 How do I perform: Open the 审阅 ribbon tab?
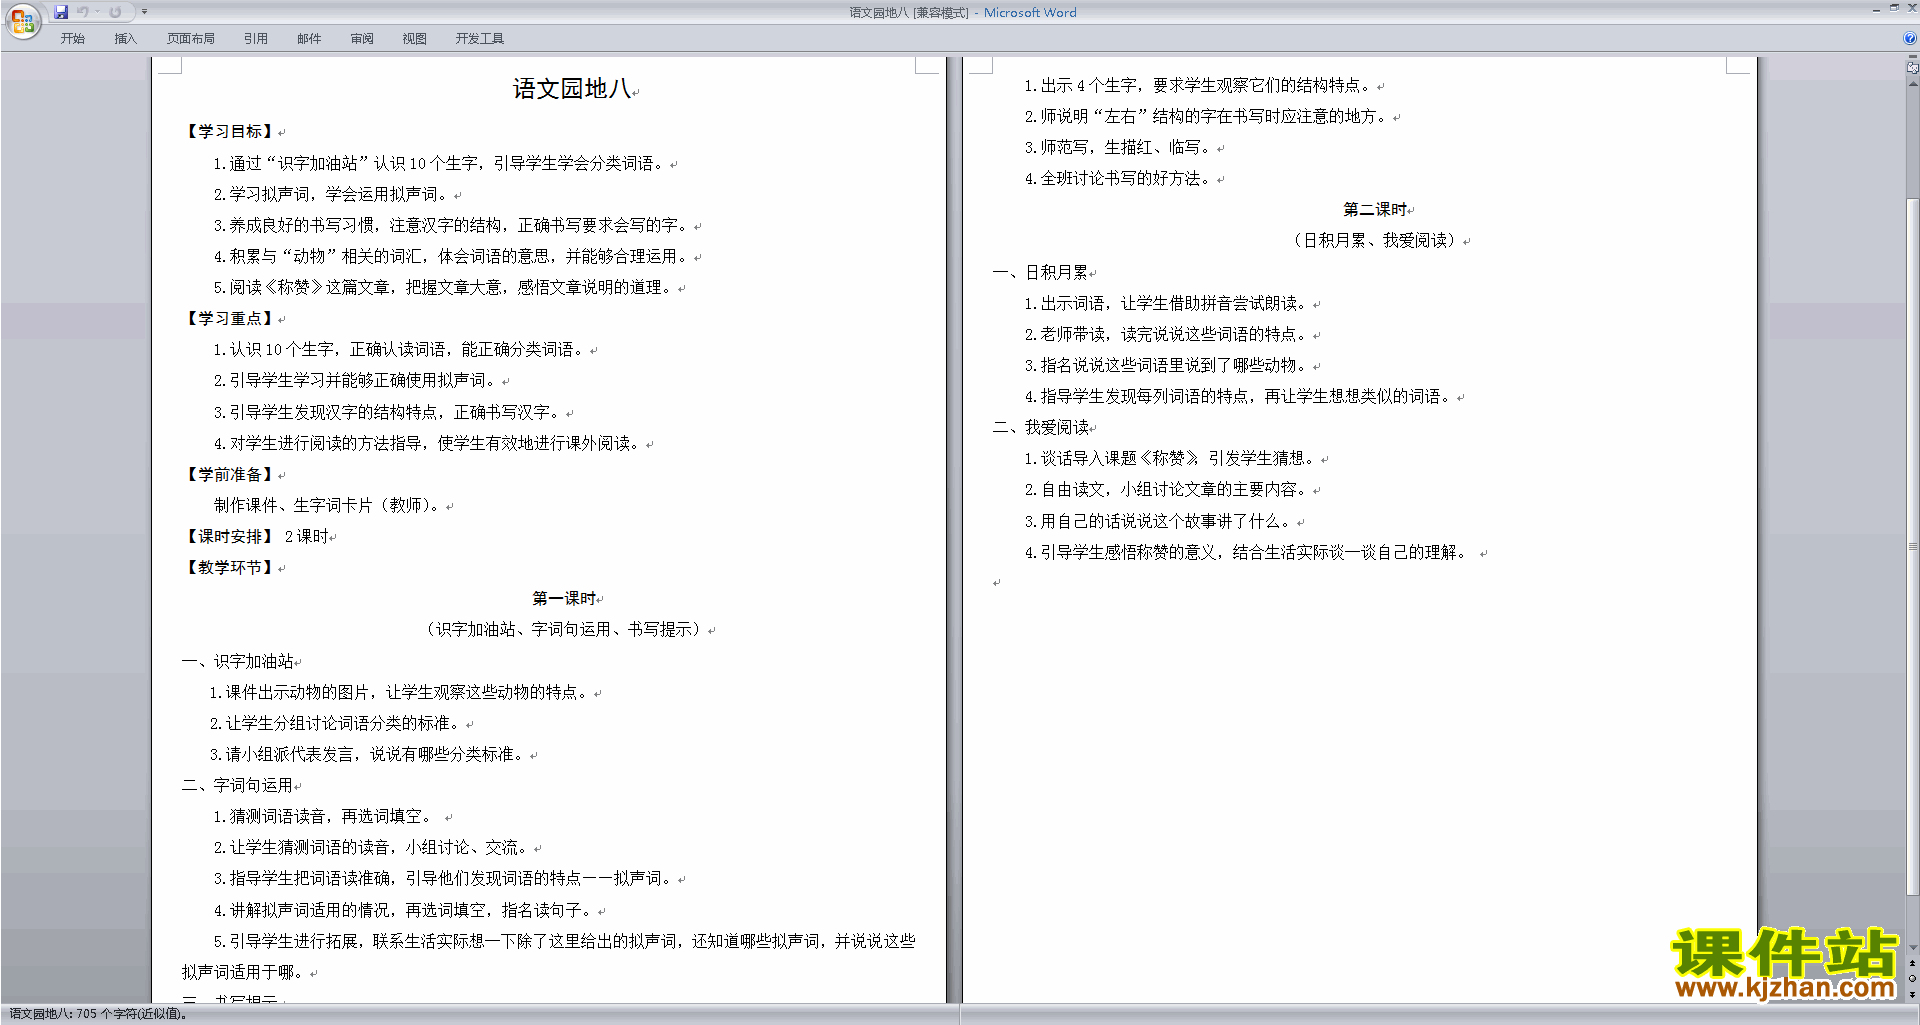pyautogui.click(x=362, y=39)
